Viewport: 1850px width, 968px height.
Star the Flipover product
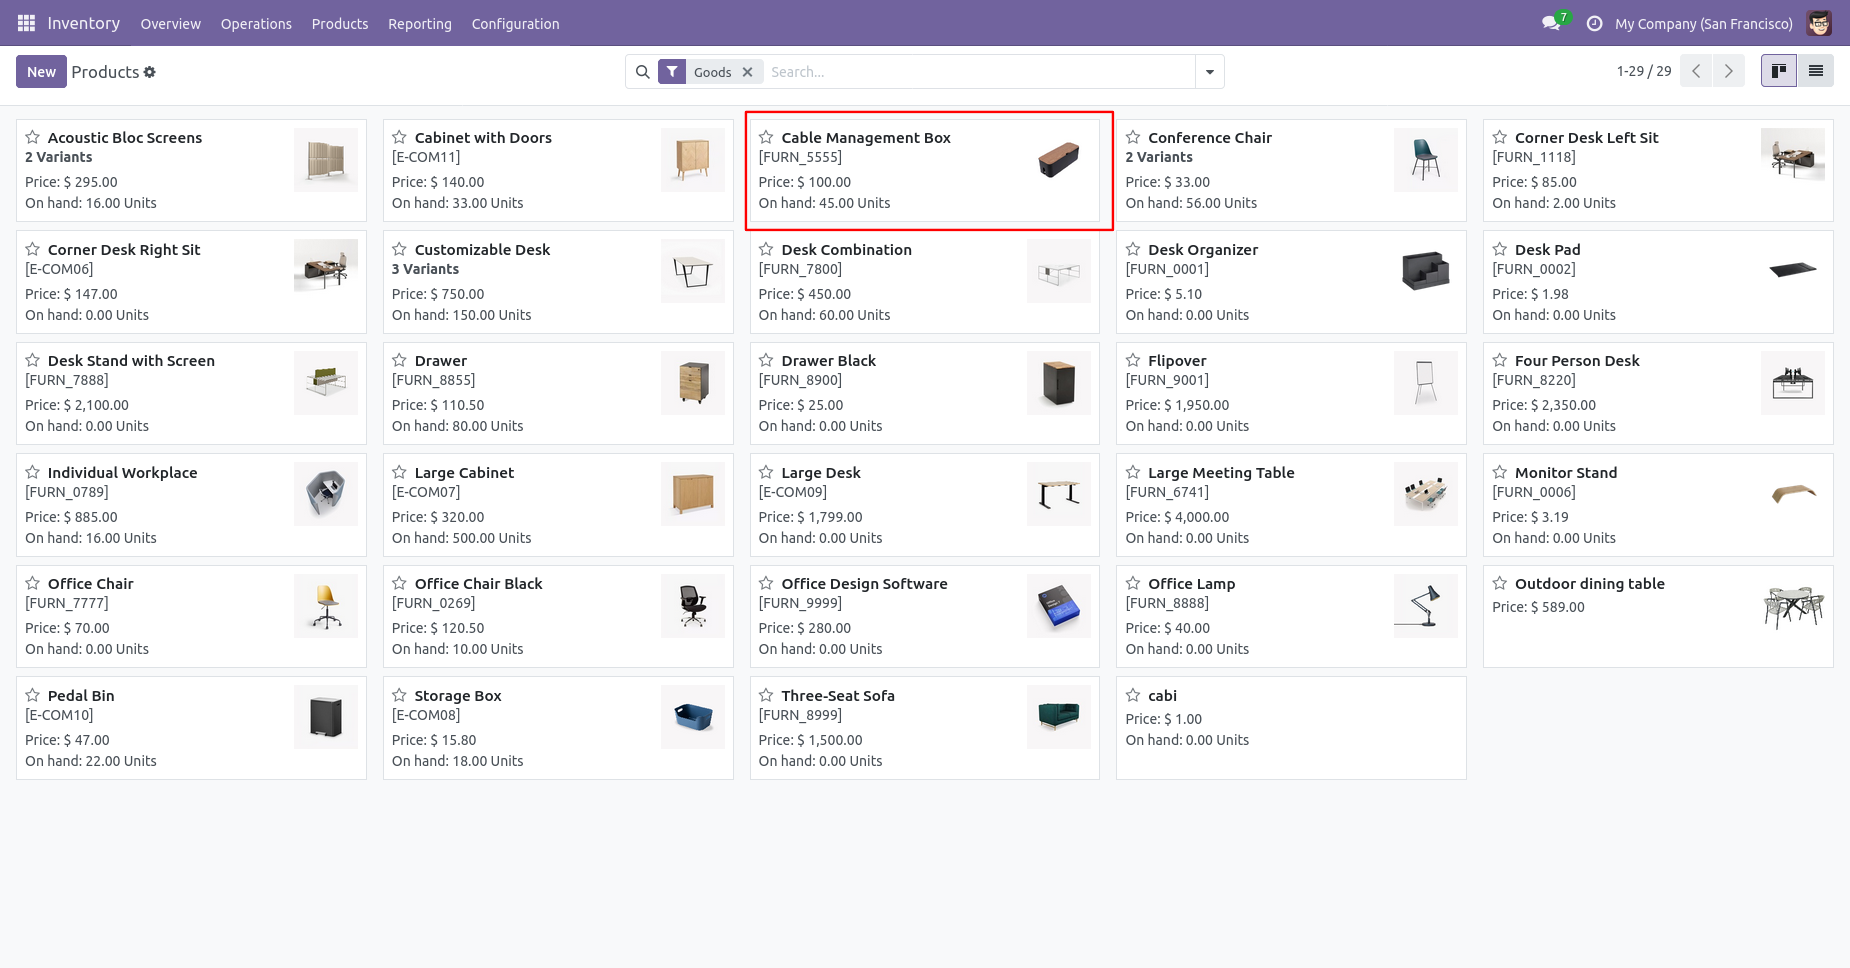click(x=1133, y=360)
